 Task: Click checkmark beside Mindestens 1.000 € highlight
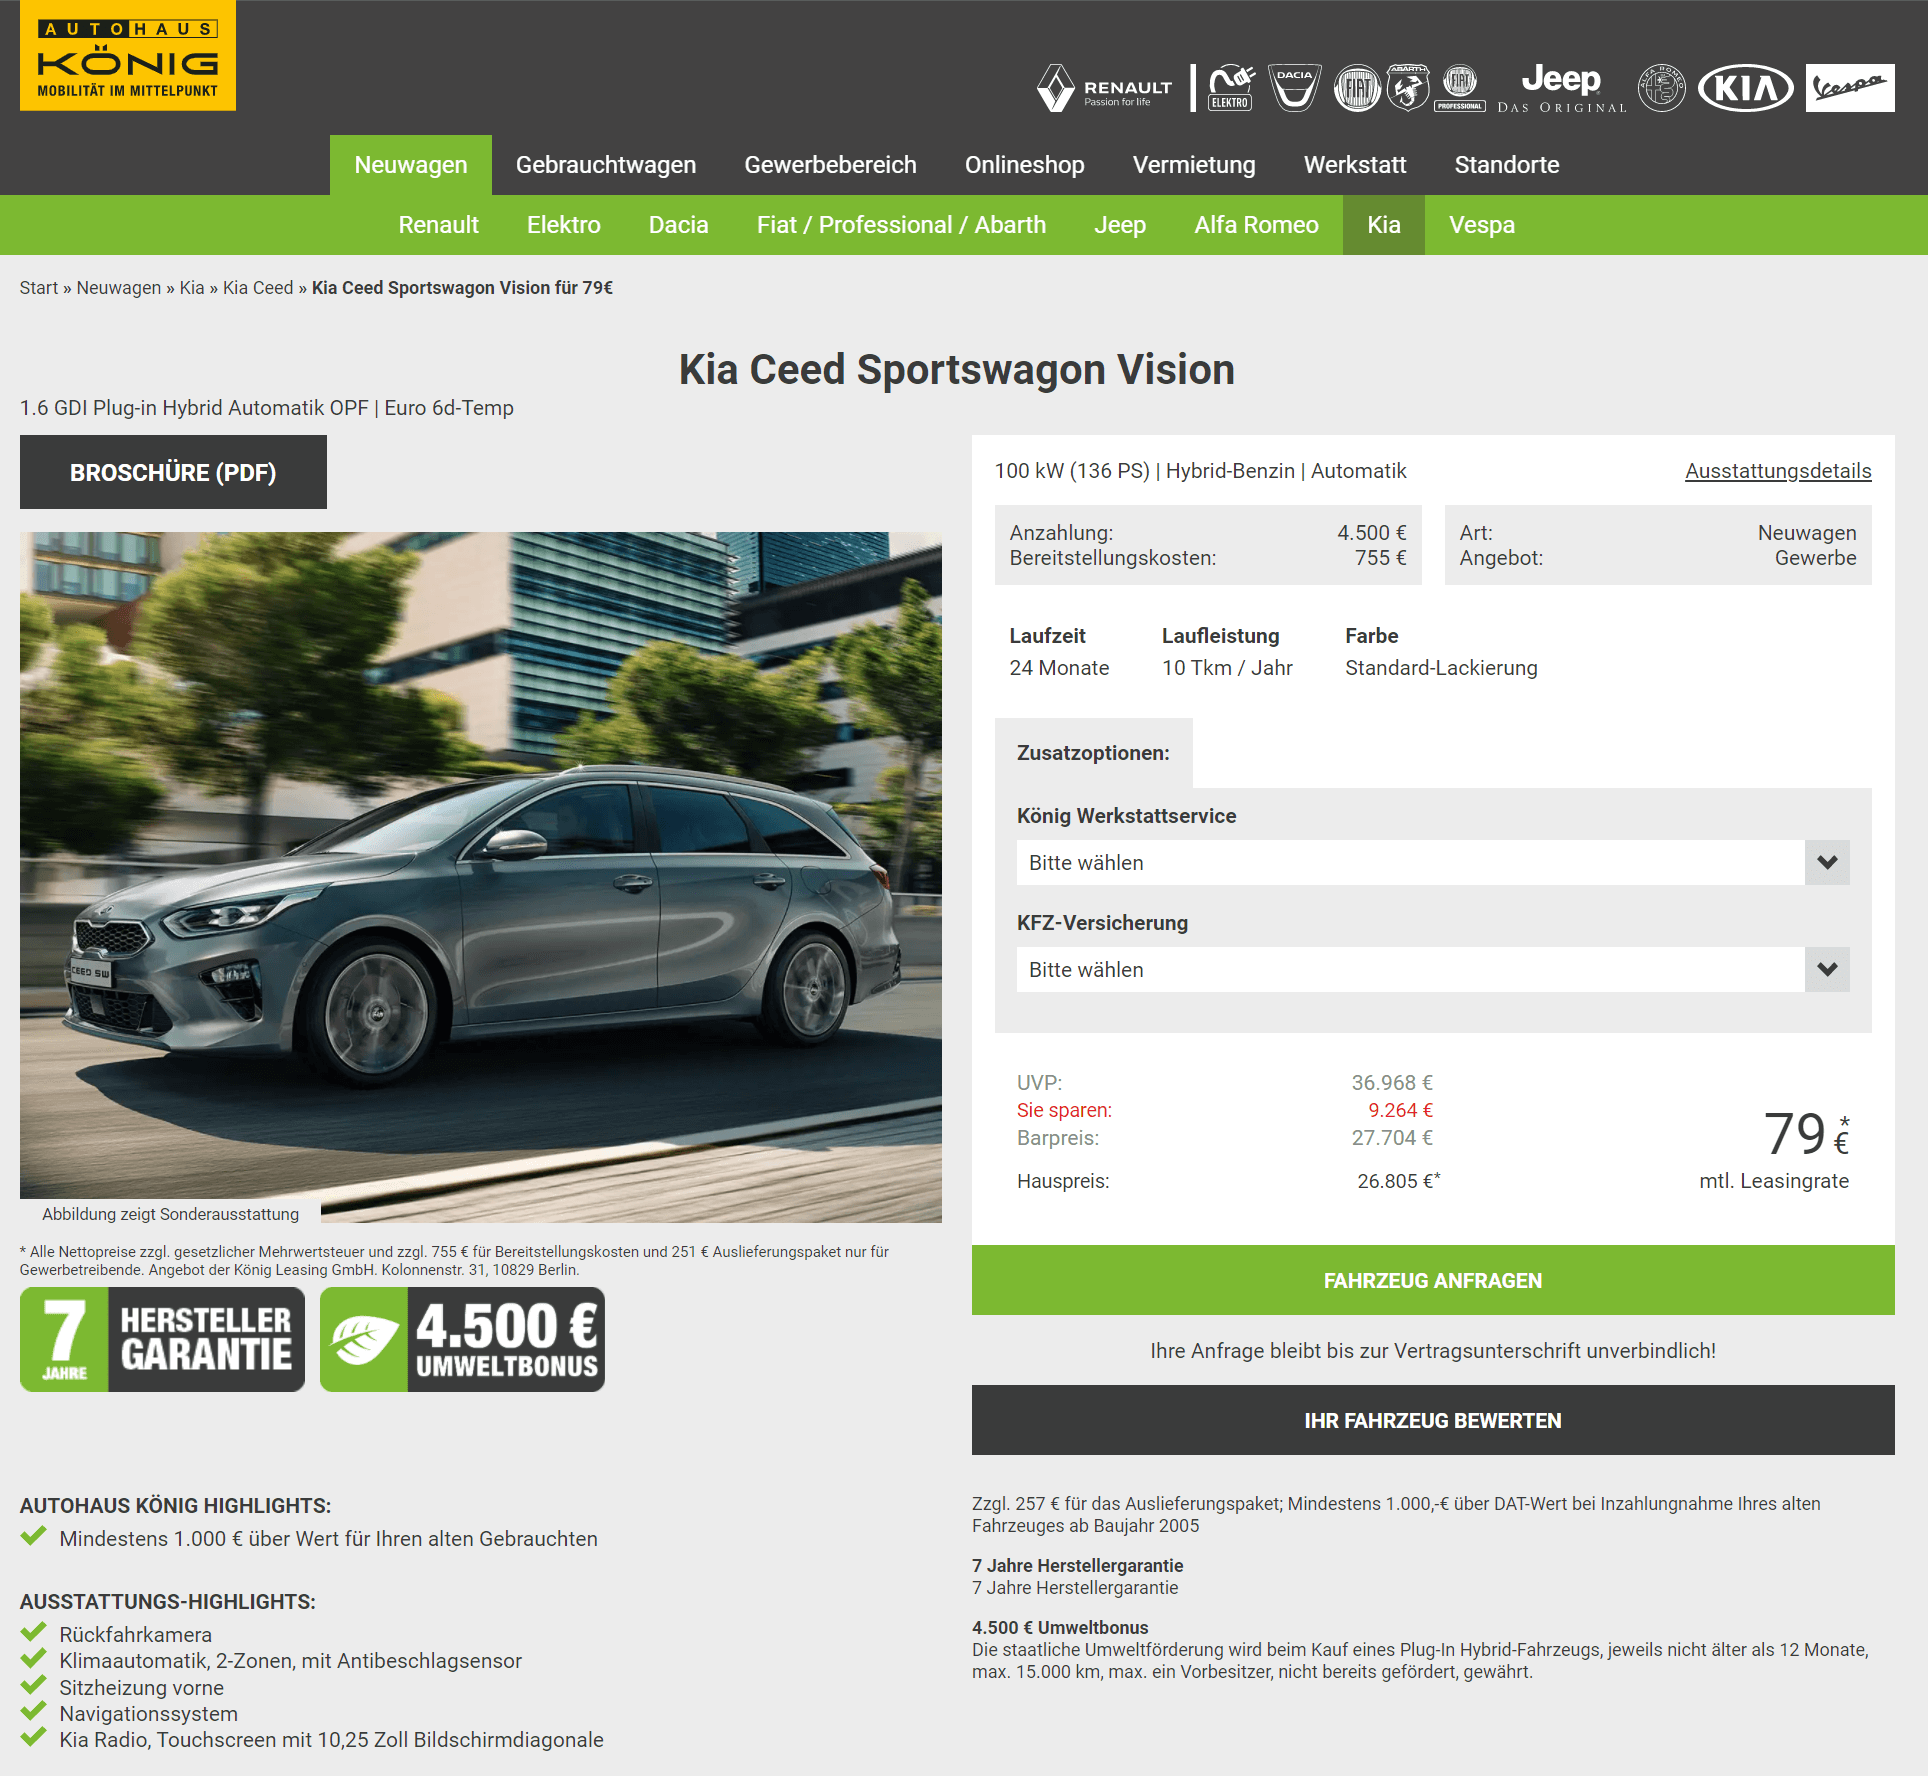34,1537
